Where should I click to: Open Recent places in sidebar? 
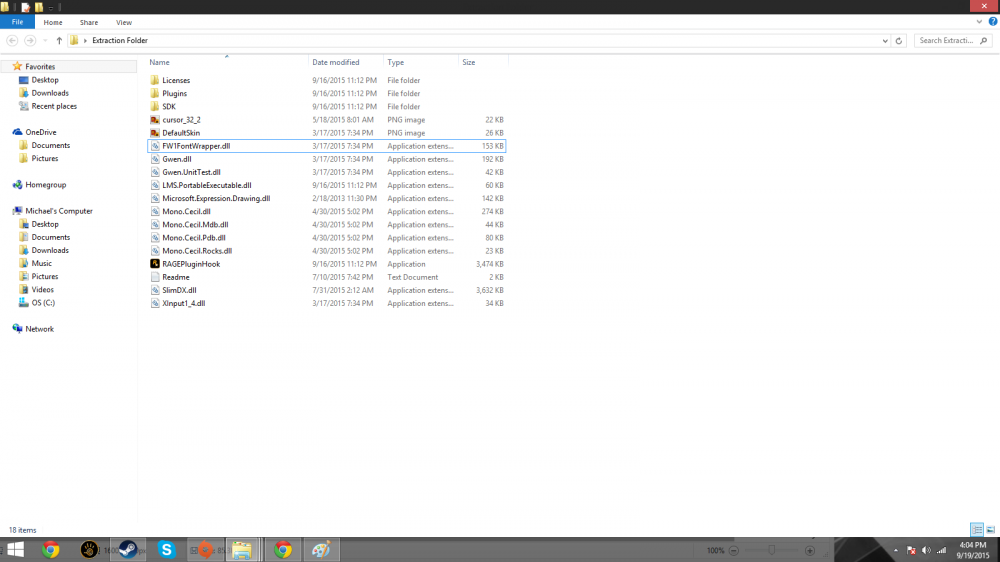point(54,106)
